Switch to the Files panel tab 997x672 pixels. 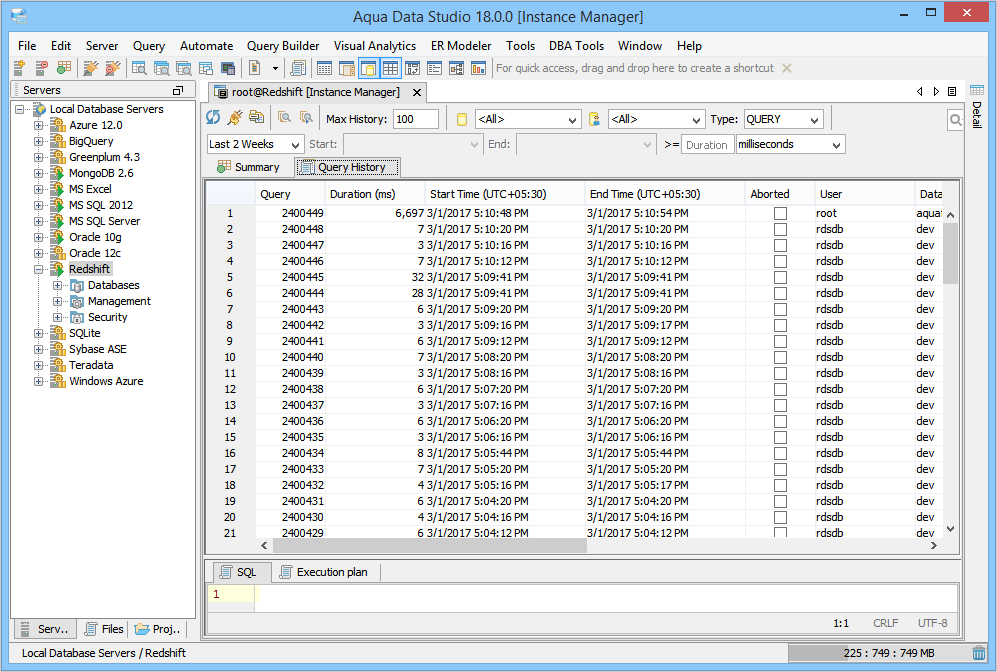pyautogui.click(x=104, y=629)
